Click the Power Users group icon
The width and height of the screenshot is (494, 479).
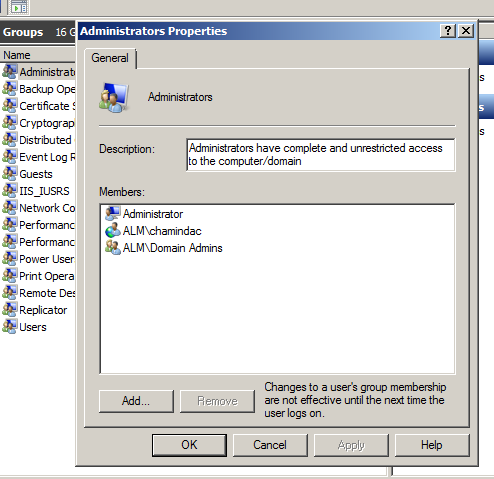[9, 259]
